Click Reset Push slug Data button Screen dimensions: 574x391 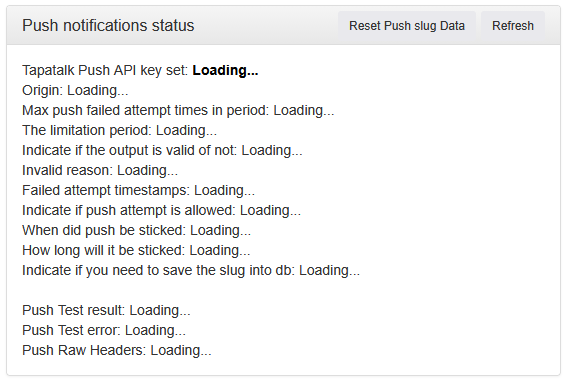(x=407, y=26)
